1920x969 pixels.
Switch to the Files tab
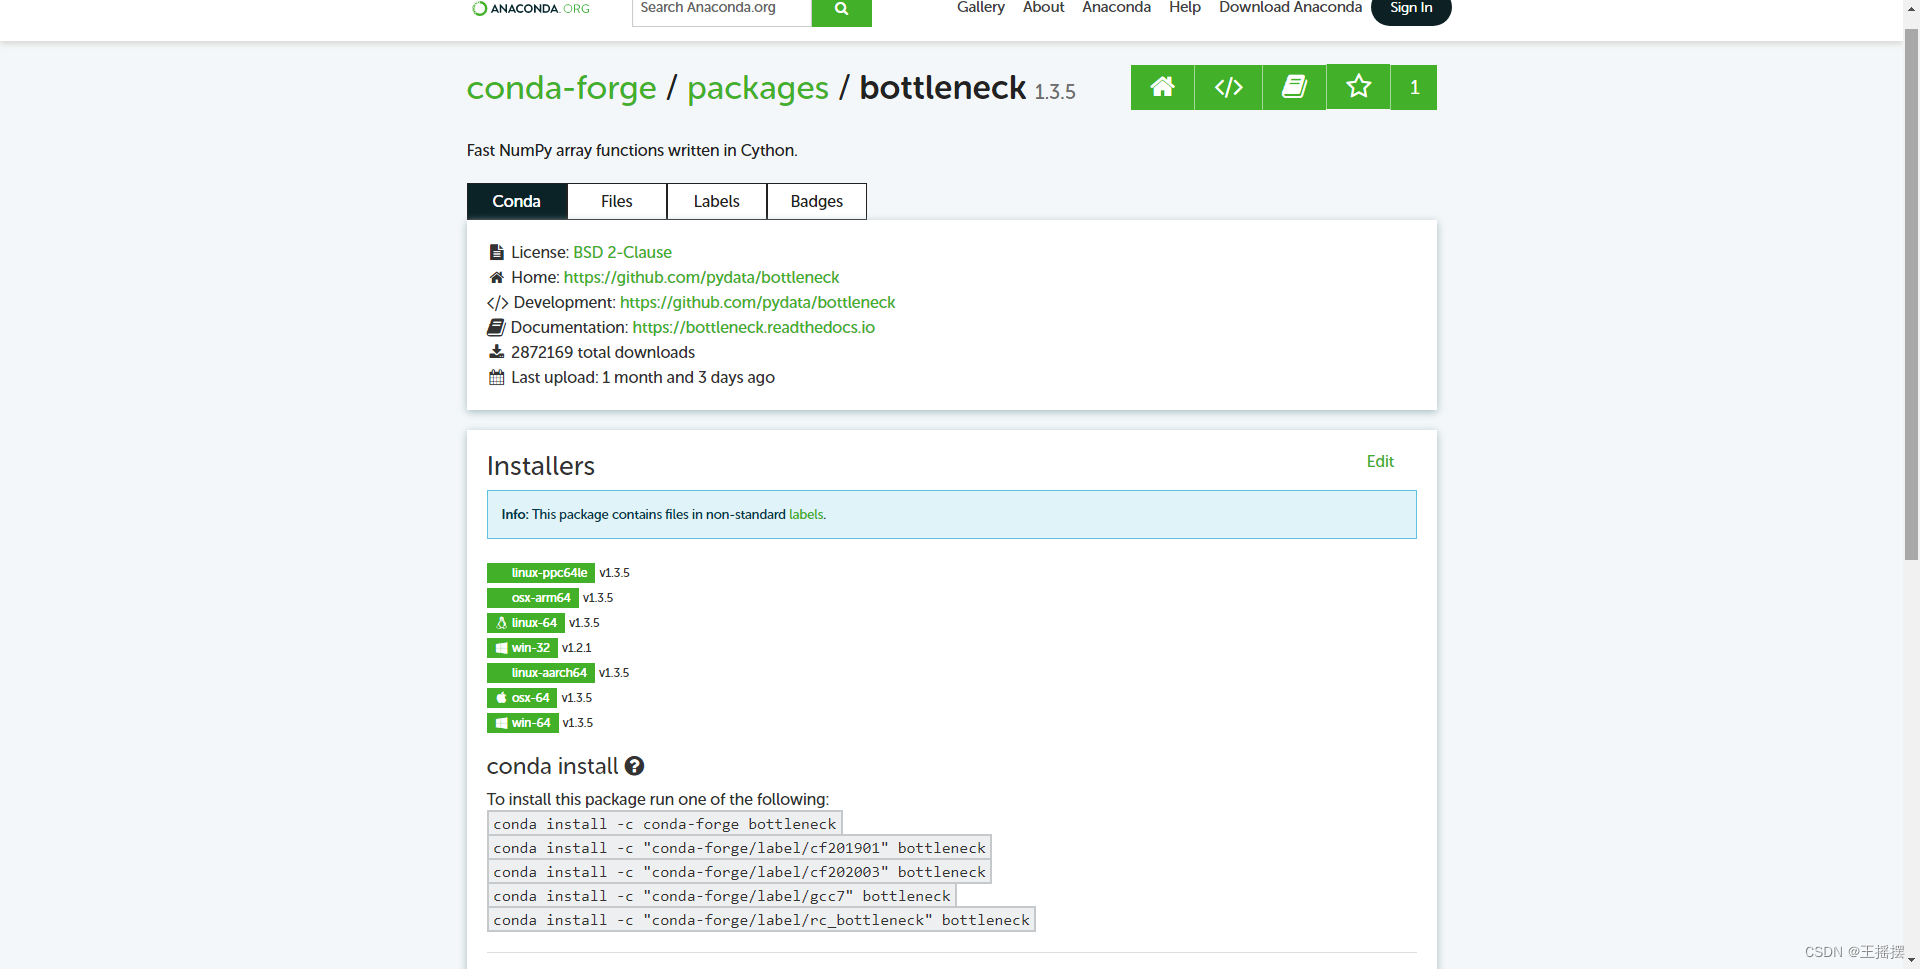(616, 201)
